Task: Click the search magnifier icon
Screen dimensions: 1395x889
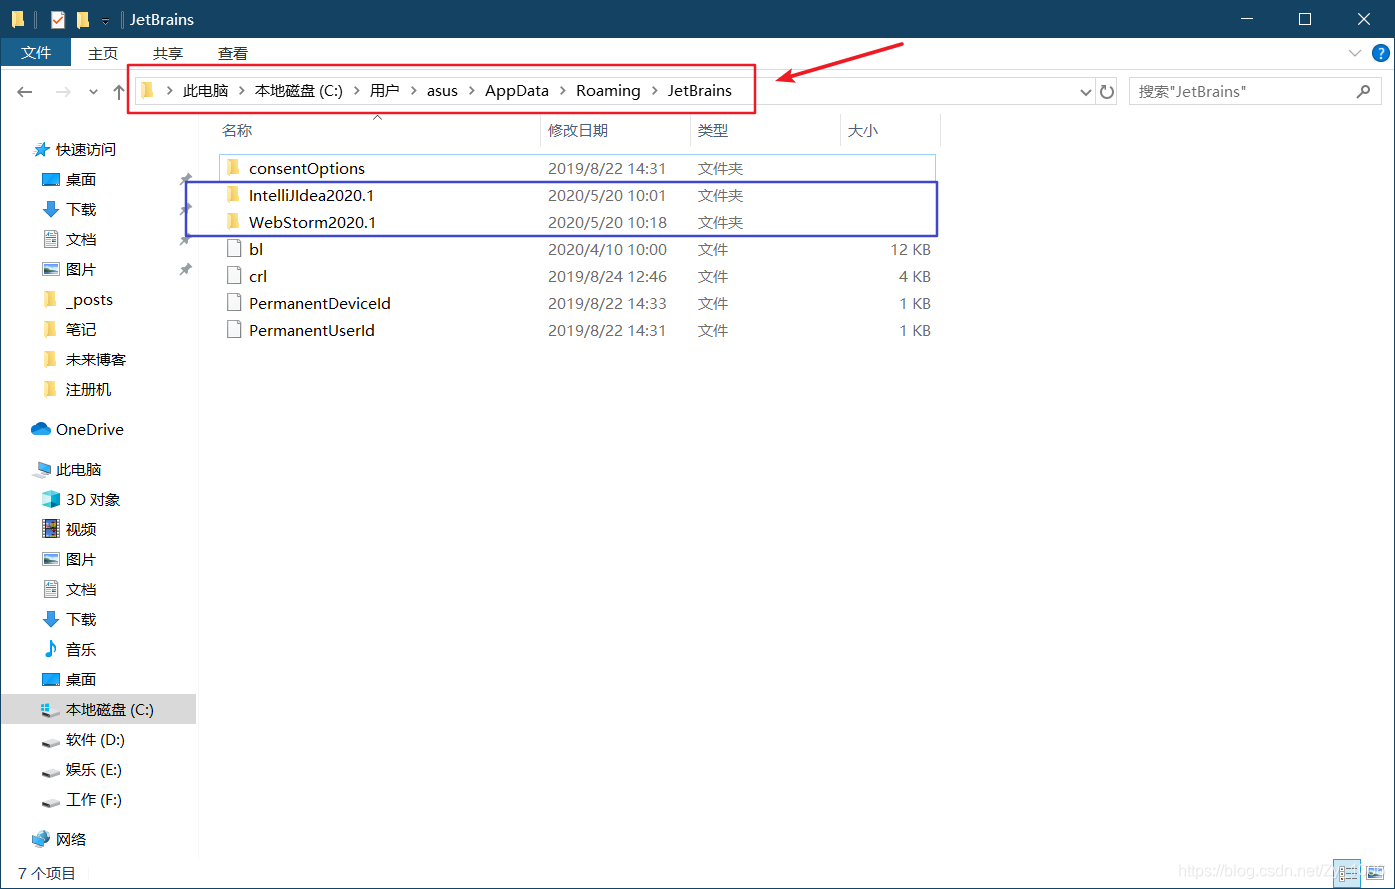Action: [1363, 91]
